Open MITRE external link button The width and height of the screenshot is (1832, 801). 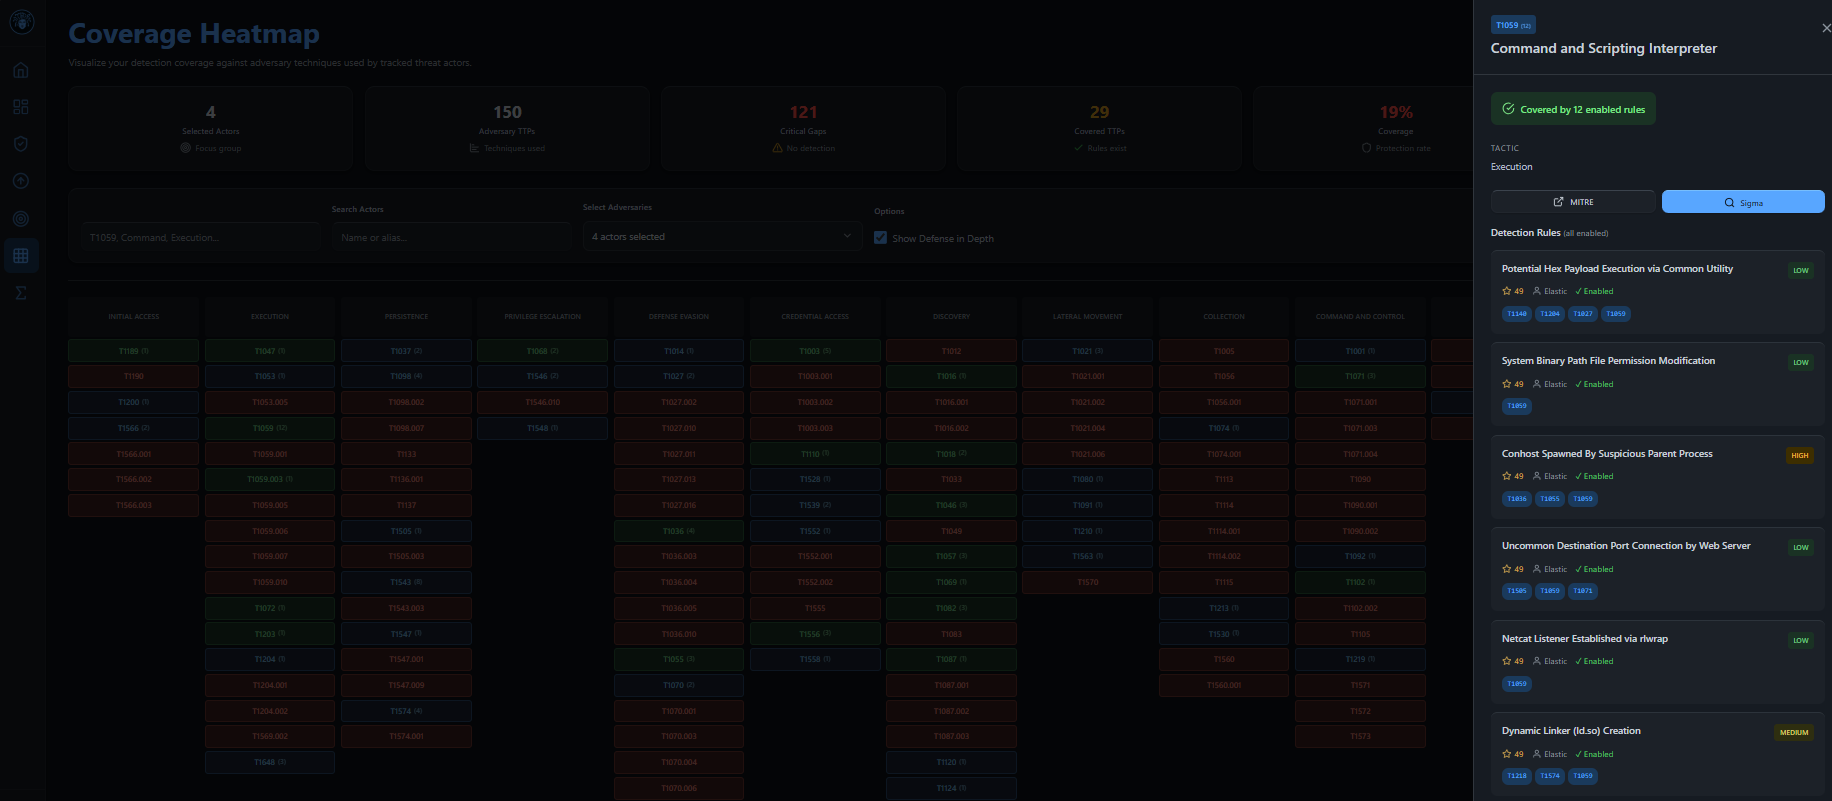1573,202
